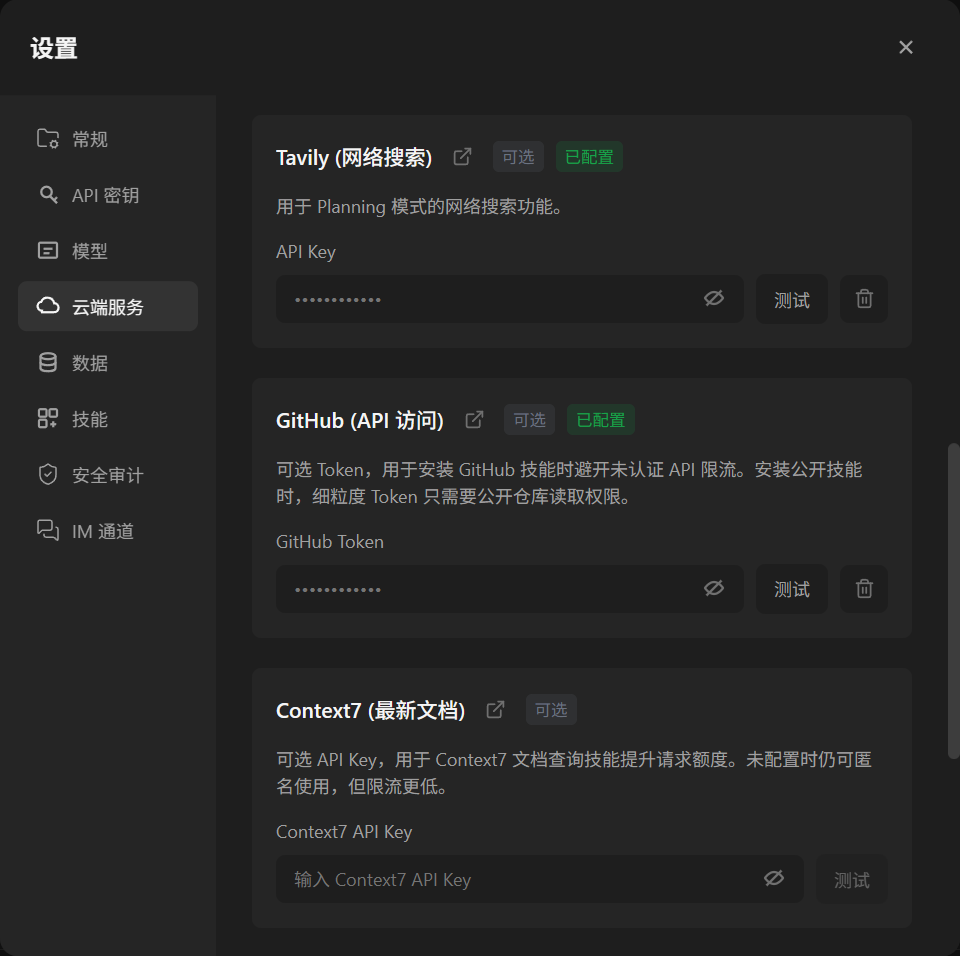Open the 常规 general settings section

pos(108,139)
